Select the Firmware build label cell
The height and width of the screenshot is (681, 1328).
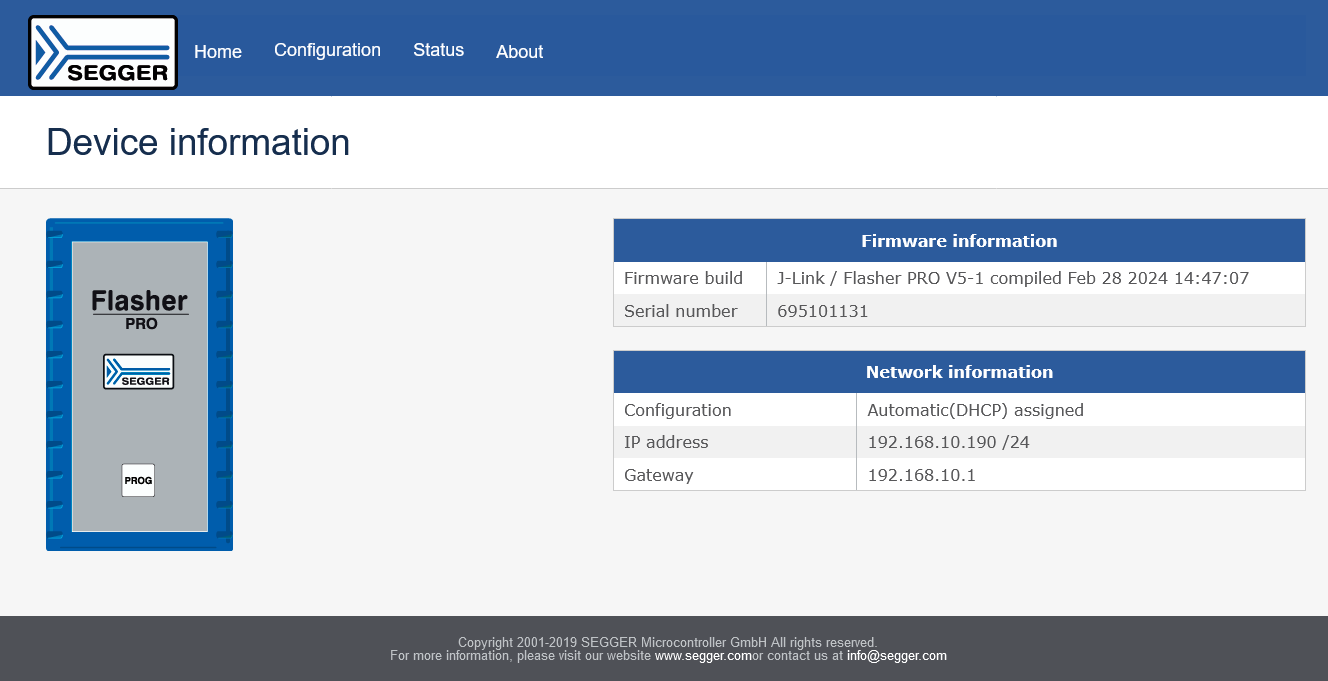[x=690, y=278]
